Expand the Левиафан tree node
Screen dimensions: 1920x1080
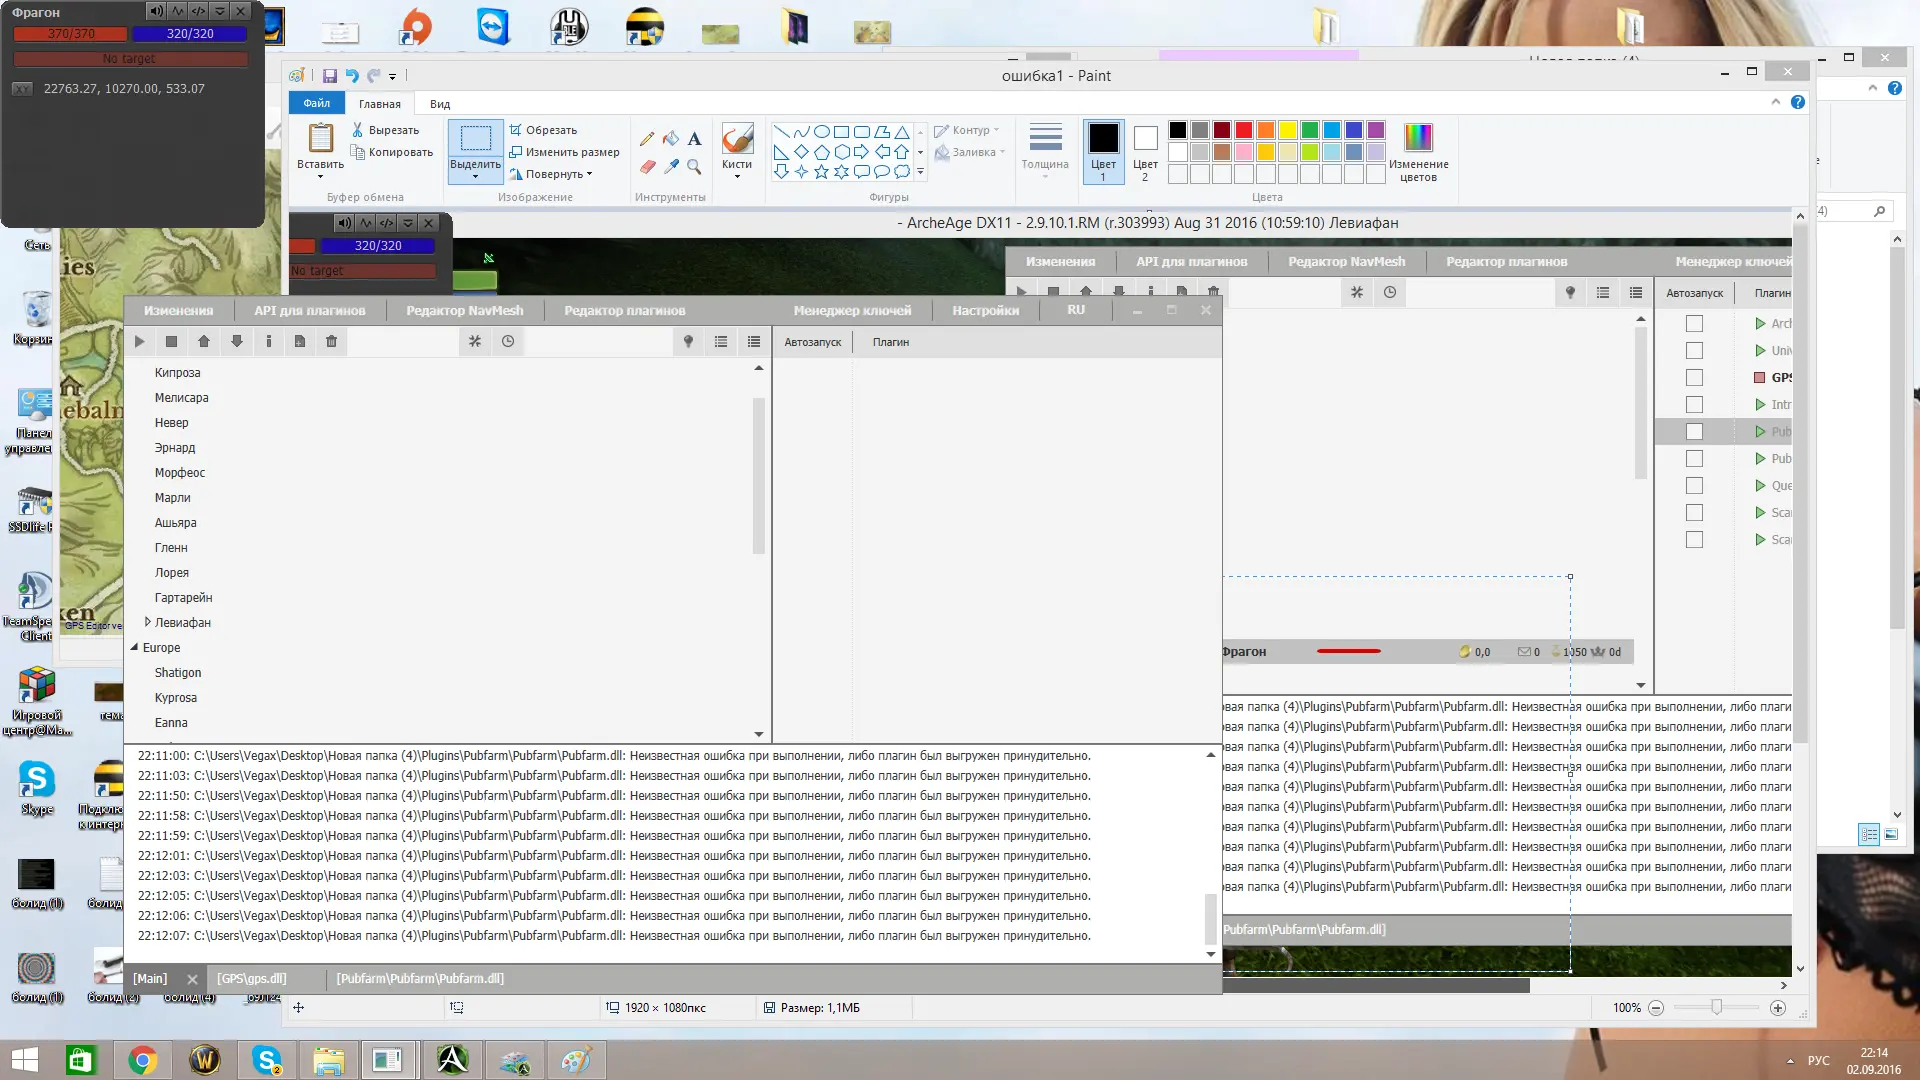pyautogui.click(x=148, y=622)
